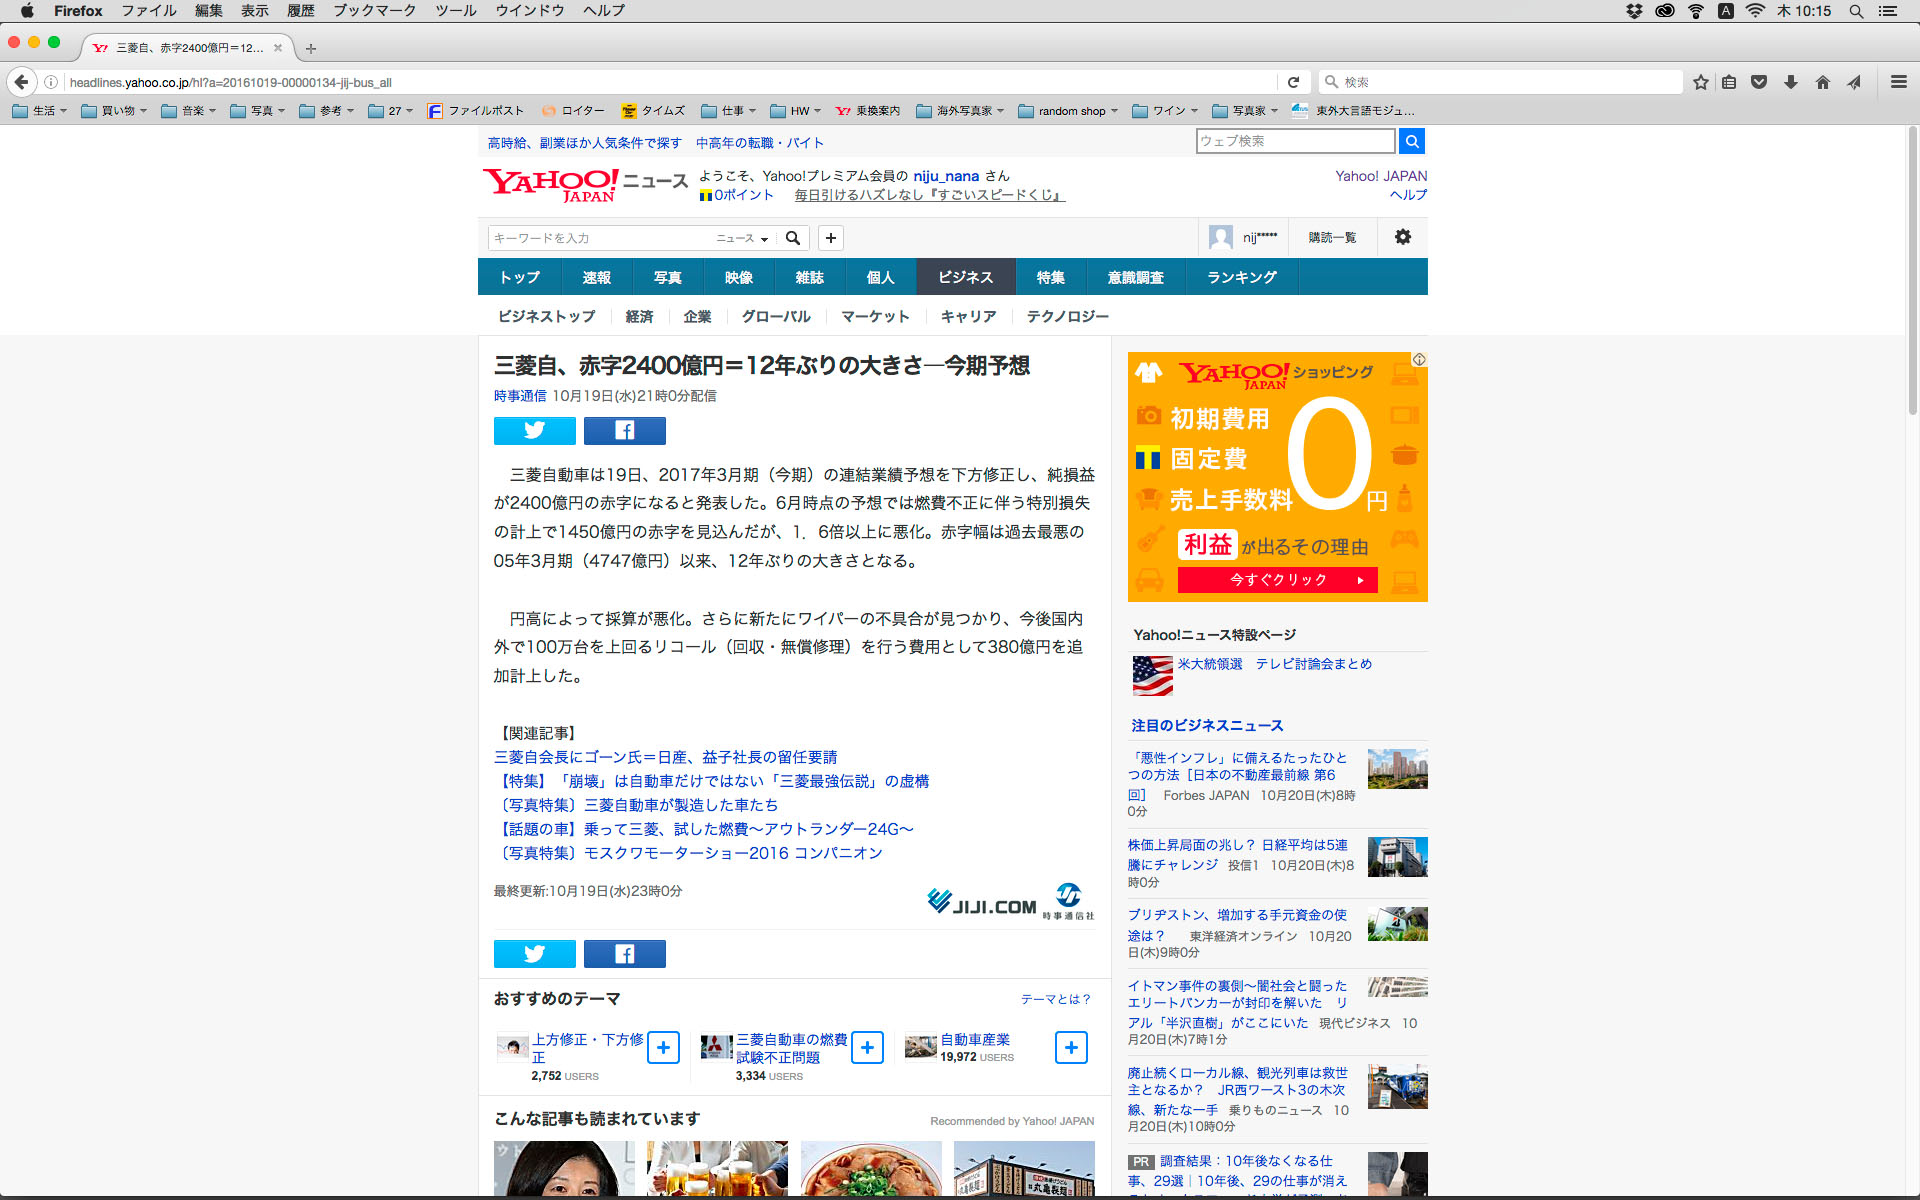Viewport: 1920px width, 1200px height.
Task: Click 今すぐクリック button in shopping ad
Action: (x=1277, y=580)
